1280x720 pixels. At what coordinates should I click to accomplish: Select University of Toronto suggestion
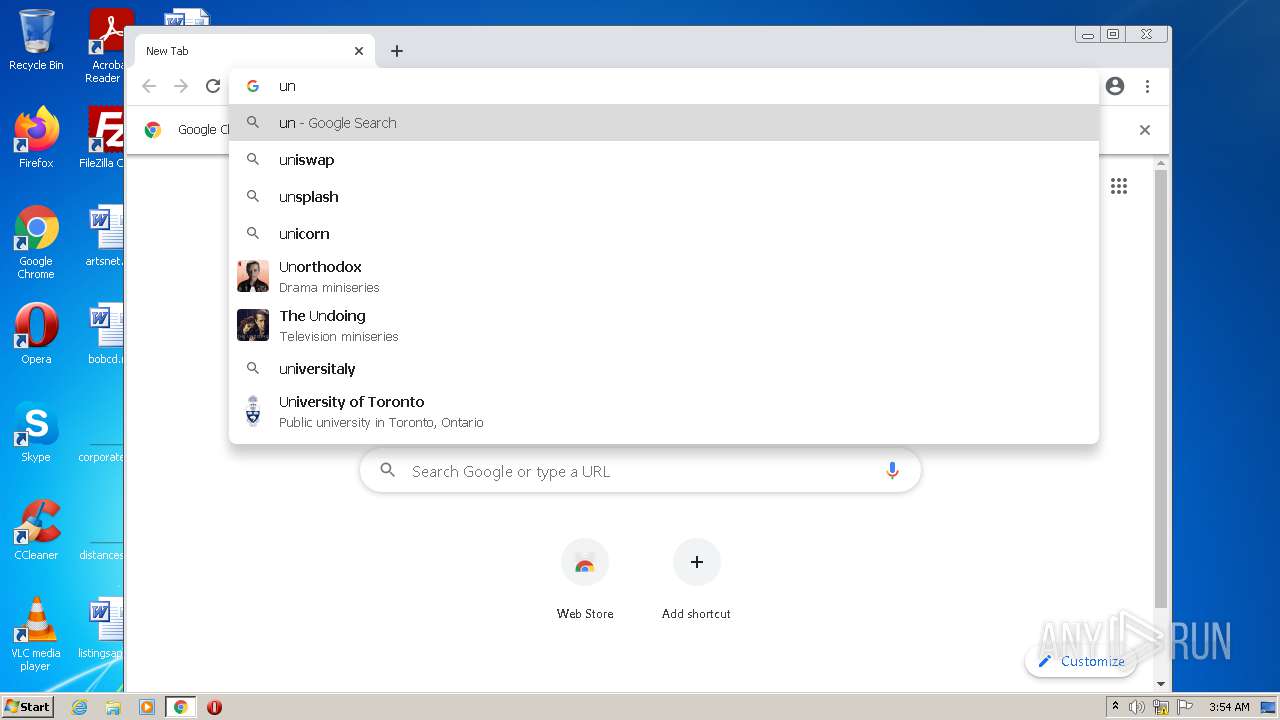point(664,411)
